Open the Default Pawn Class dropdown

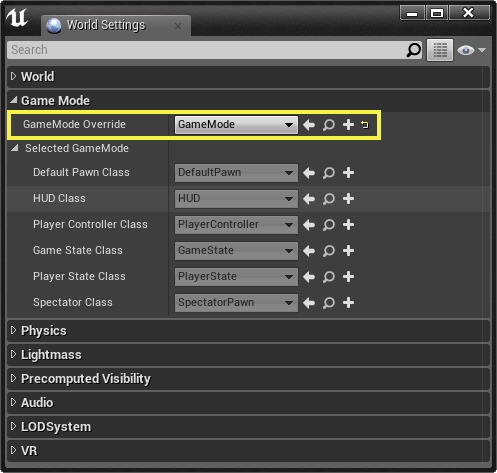click(236, 173)
